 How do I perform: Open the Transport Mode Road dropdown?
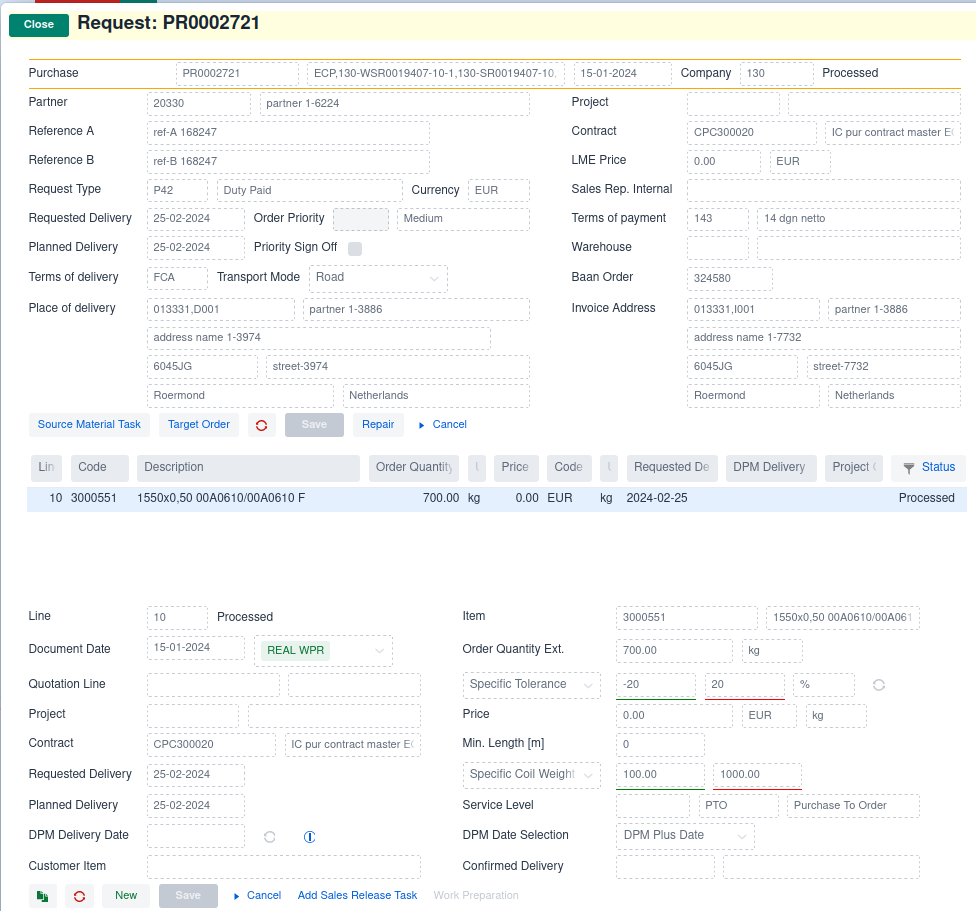pos(378,278)
